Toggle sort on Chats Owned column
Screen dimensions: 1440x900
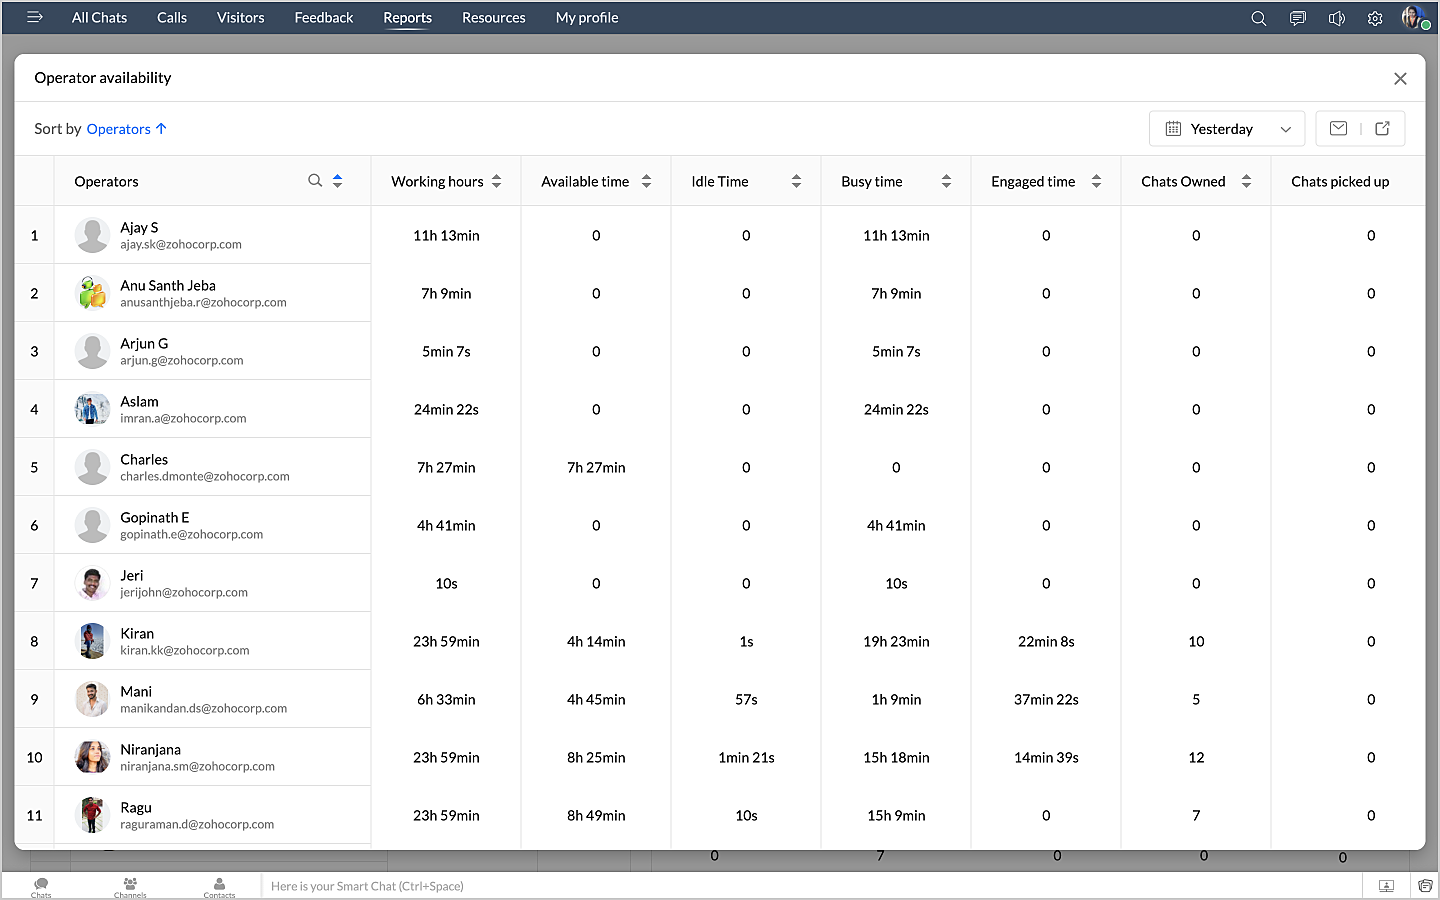(x=1246, y=181)
